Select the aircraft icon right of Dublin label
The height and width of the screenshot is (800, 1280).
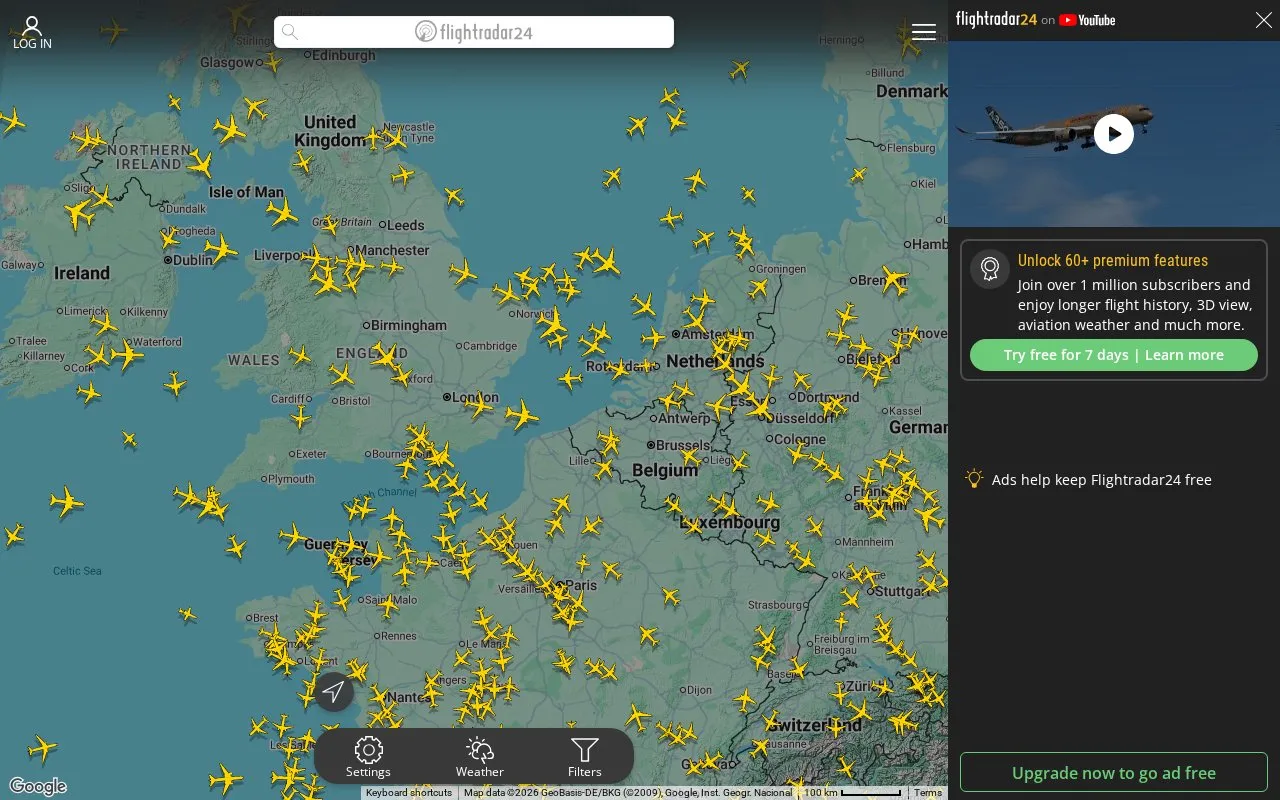click(221, 249)
